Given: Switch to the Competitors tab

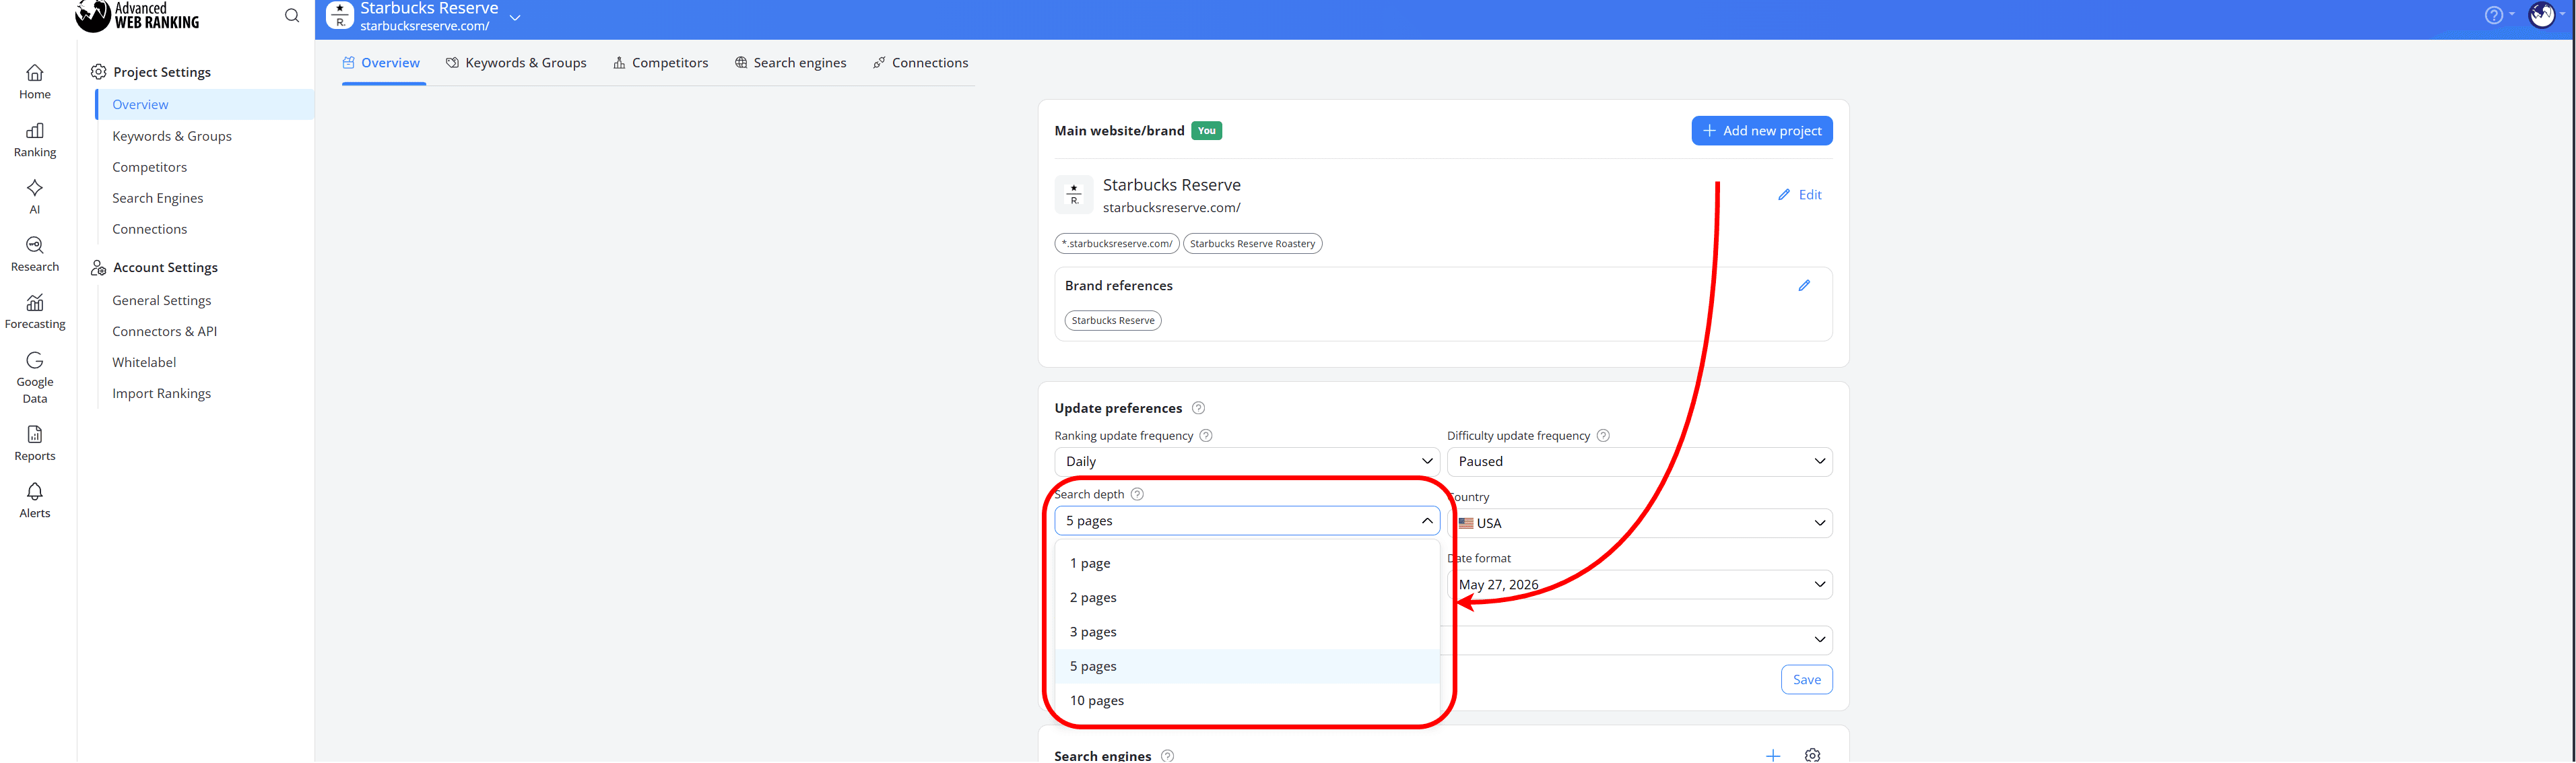Looking at the screenshot, I should click(x=661, y=63).
